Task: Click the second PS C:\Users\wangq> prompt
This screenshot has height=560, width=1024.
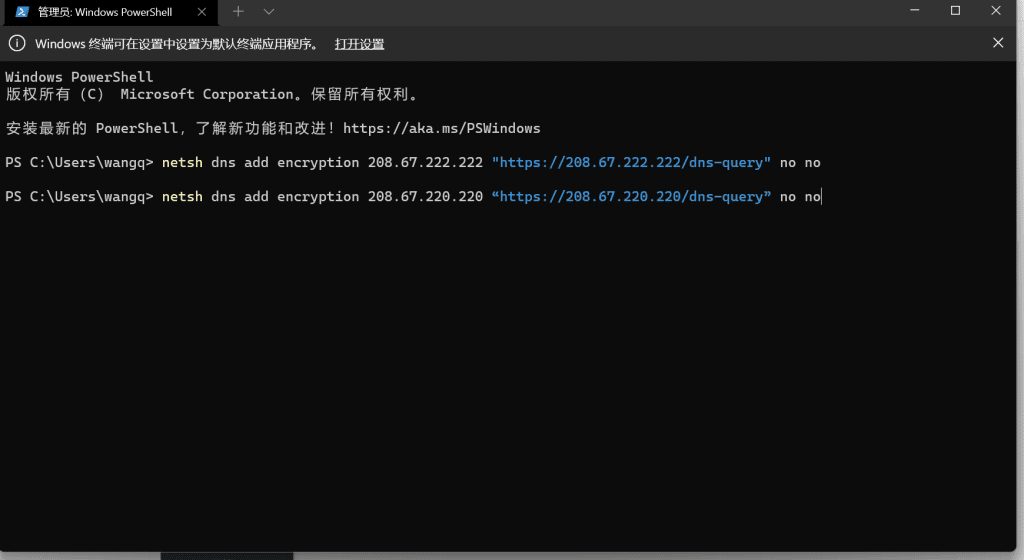Action: [x=79, y=196]
